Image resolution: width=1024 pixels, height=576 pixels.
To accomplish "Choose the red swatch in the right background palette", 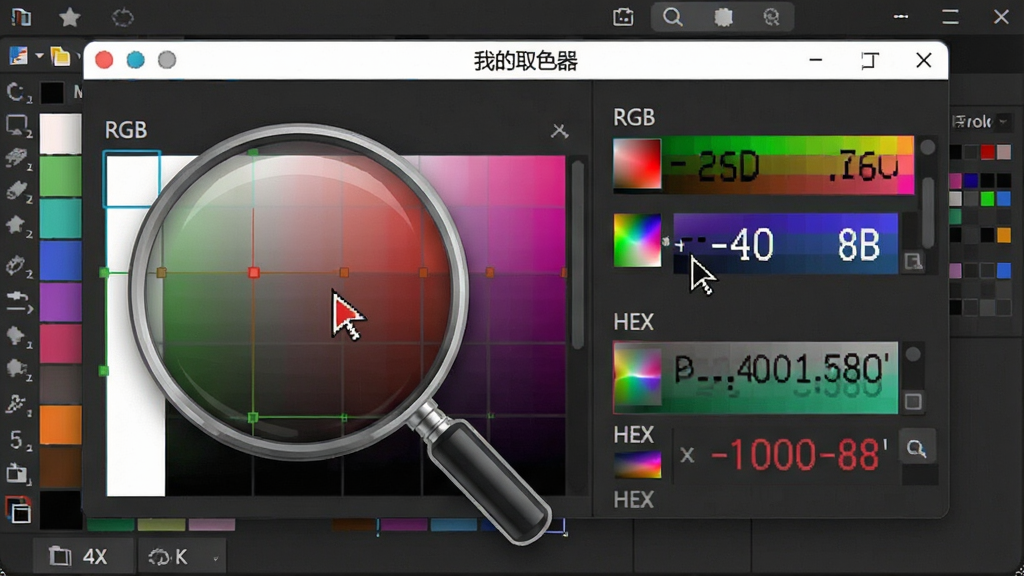I will pos(987,152).
